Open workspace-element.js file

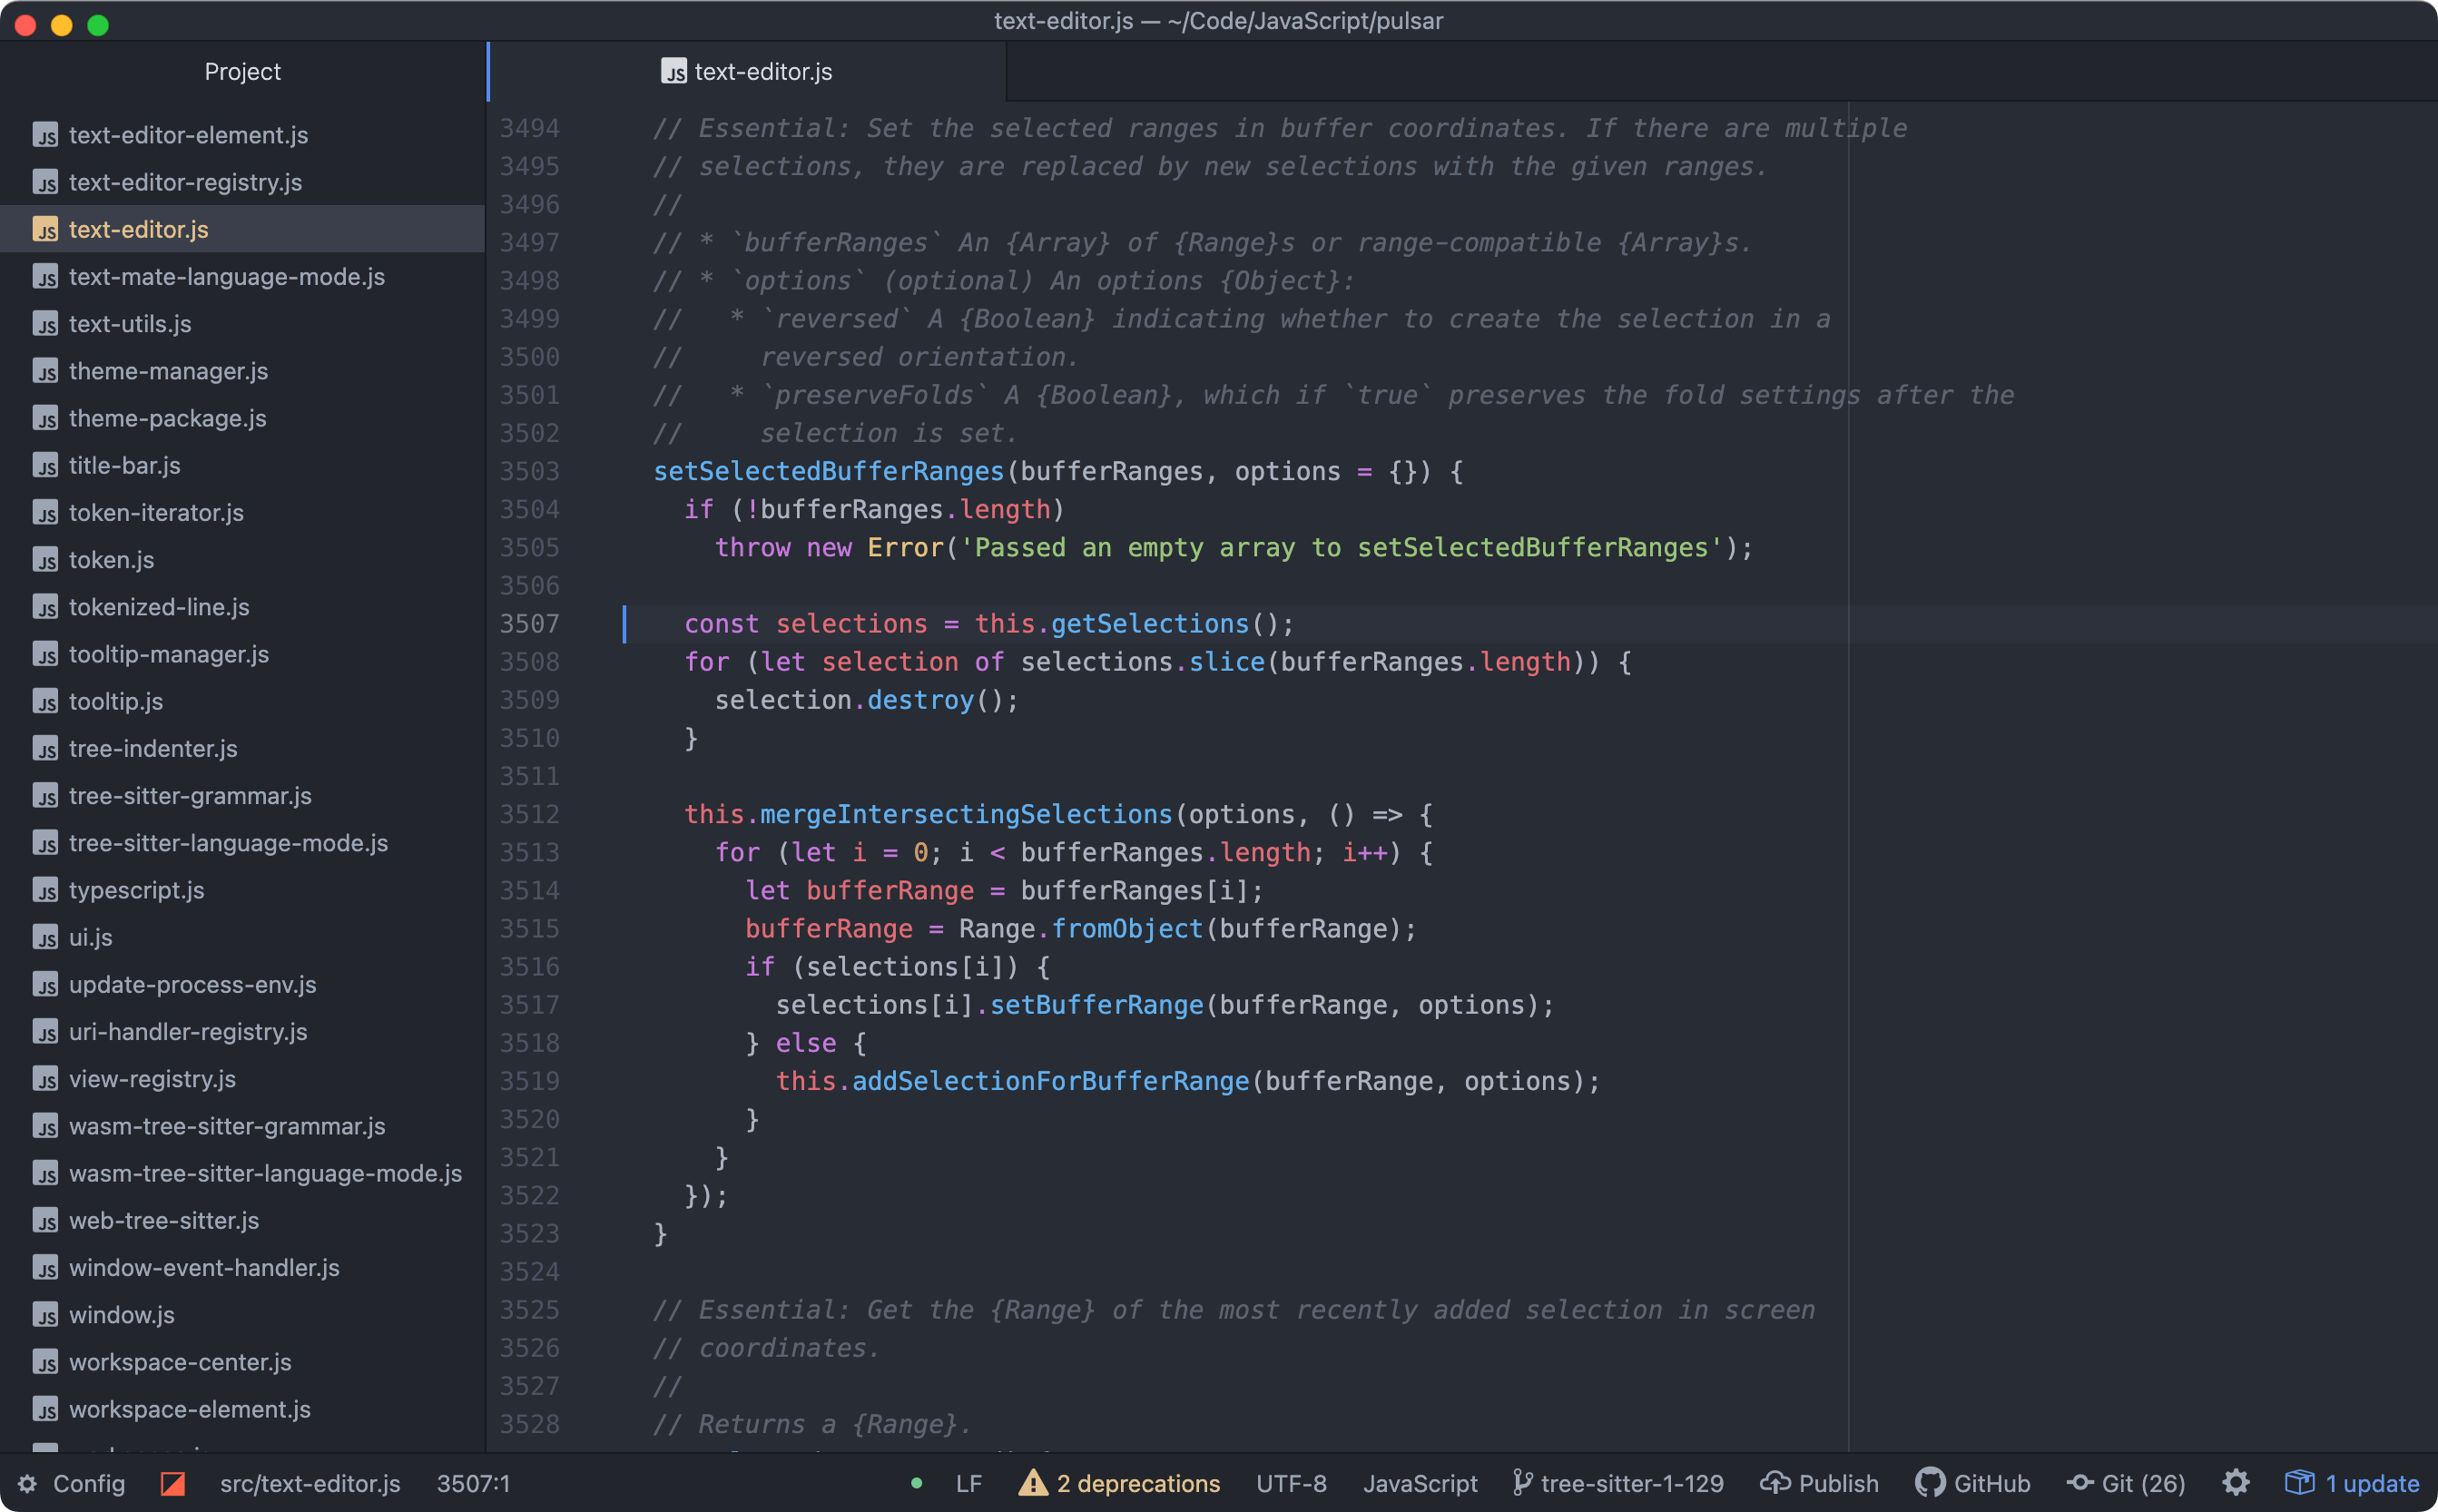point(189,1409)
